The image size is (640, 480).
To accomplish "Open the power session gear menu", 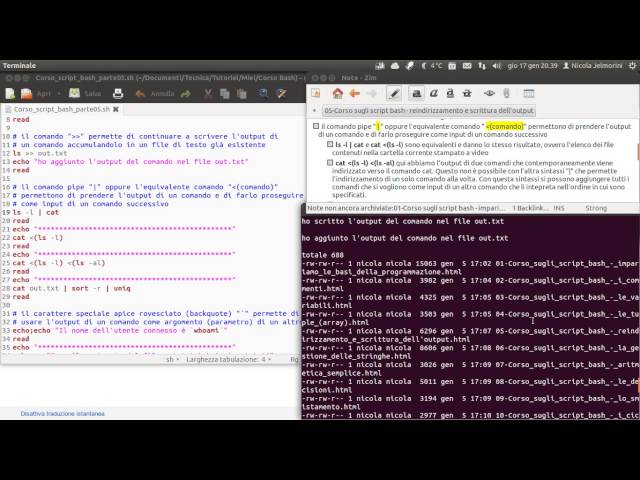I will (x=632, y=66).
